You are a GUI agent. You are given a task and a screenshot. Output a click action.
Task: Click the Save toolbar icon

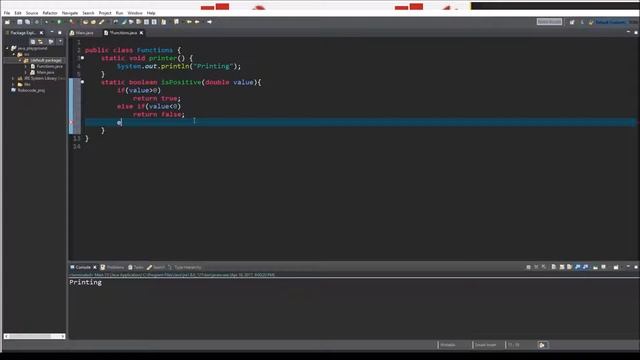(x=20, y=22)
